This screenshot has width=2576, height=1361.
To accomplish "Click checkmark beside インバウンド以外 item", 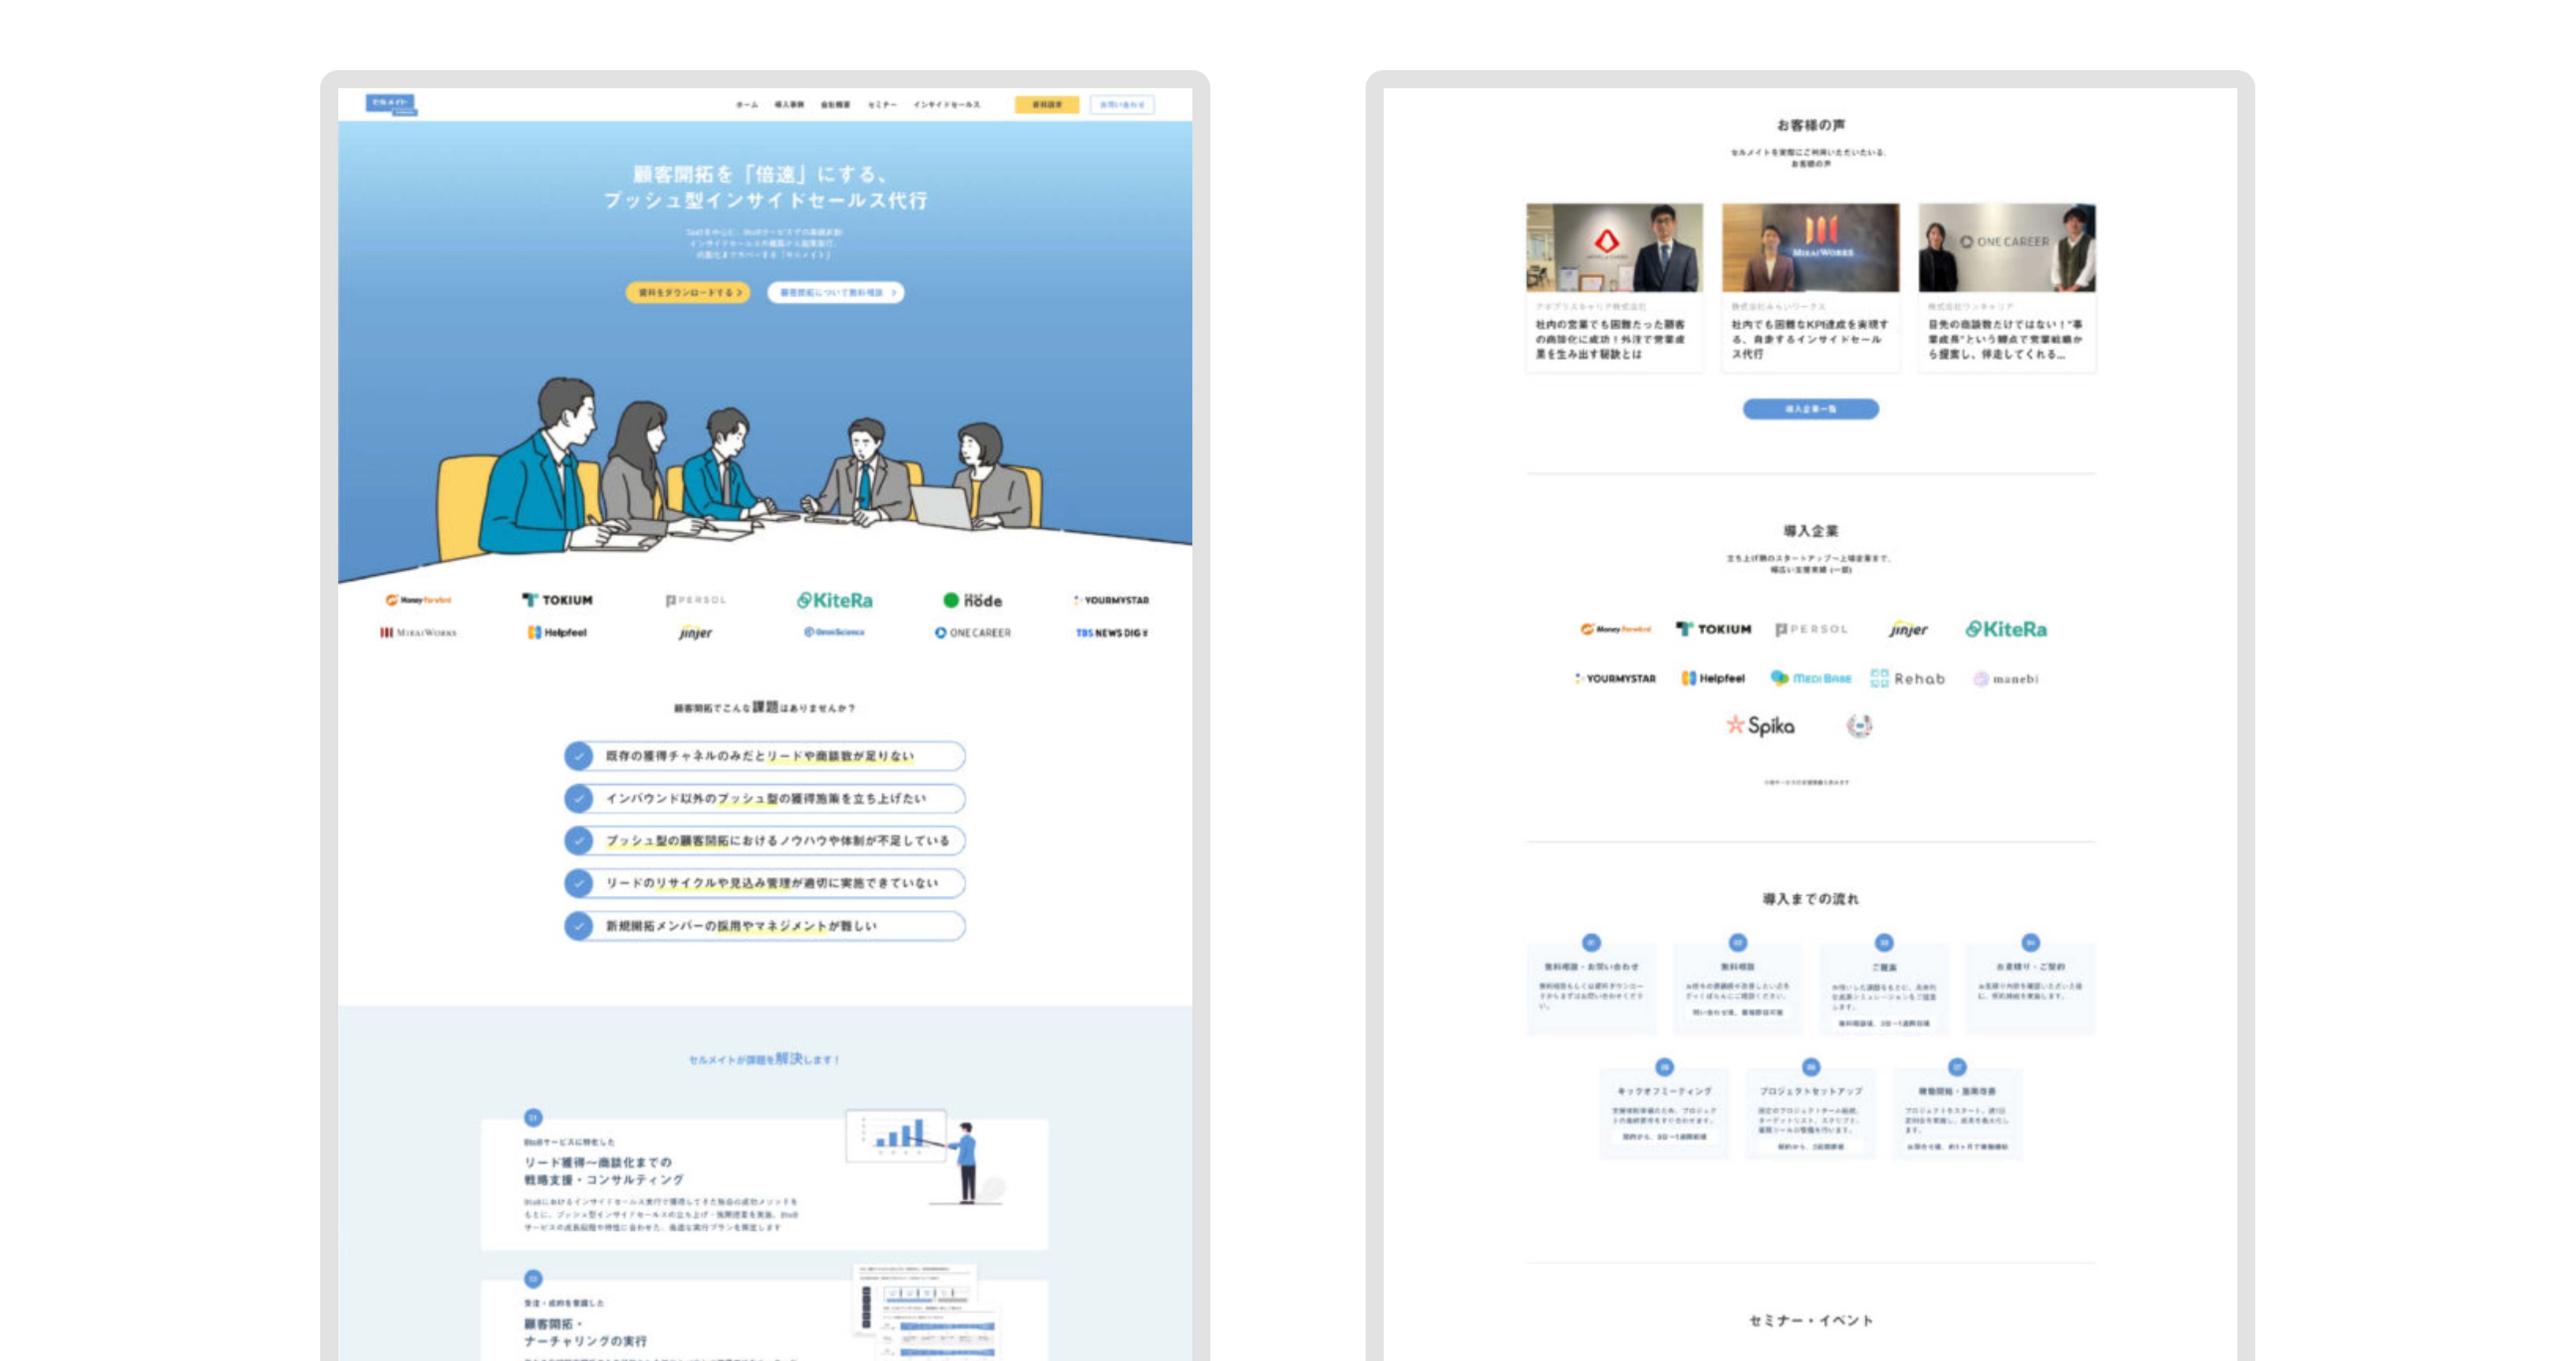I will pyautogui.click(x=578, y=798).
